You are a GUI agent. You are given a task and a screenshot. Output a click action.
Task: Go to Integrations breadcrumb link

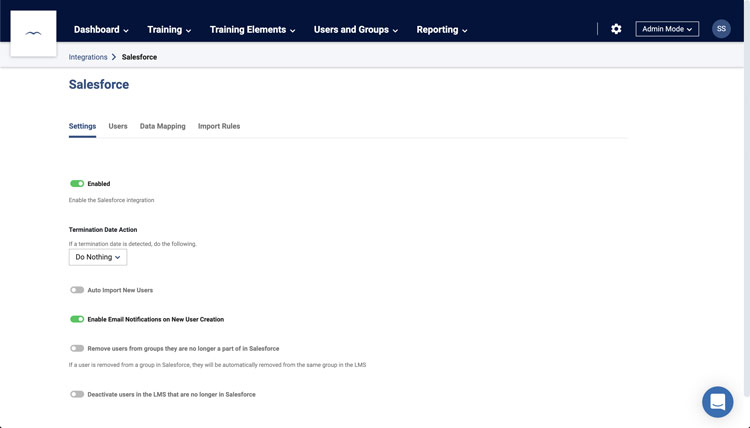[88, 57]
